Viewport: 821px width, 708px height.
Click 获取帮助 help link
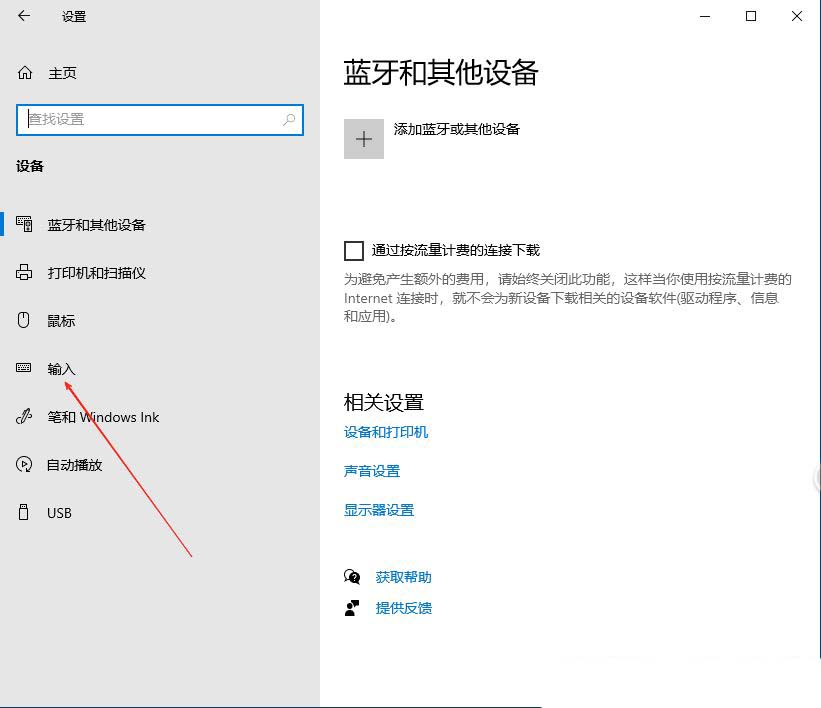coord(403,577)
